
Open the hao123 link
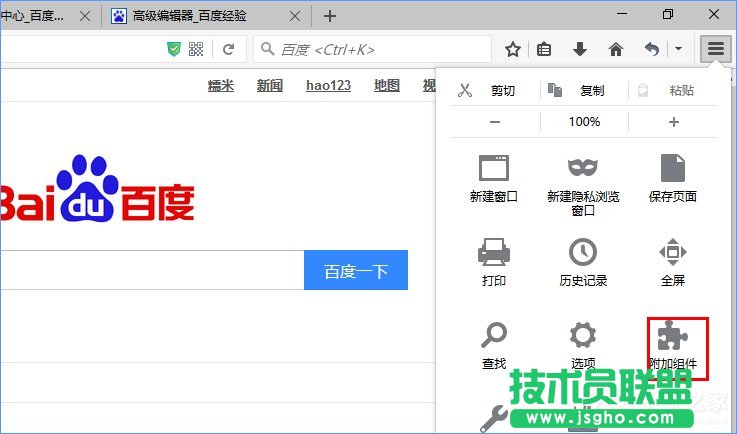[x=328, y=86]
